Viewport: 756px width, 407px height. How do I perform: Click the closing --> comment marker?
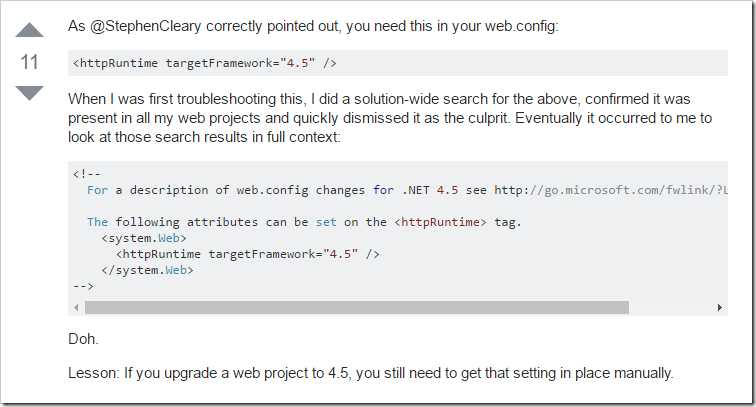(x=83, y=286)
